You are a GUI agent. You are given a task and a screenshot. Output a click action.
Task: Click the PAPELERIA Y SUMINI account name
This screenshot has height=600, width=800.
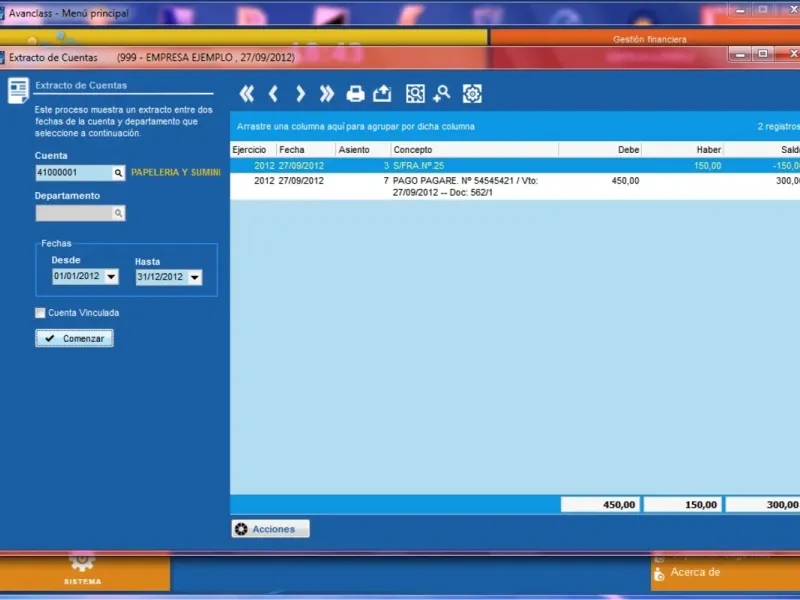(176, 172)
